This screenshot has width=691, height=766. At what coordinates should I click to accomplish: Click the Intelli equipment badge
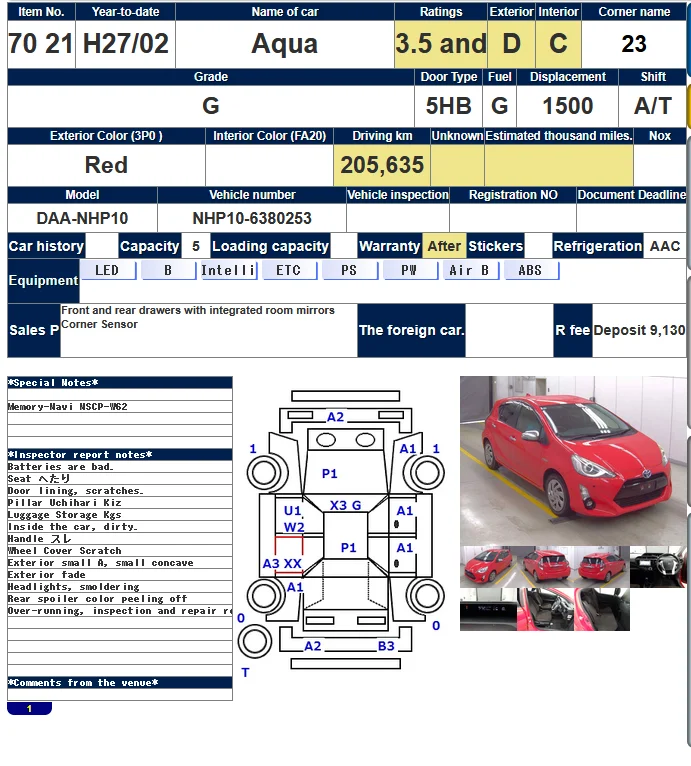(x=229, y=270)
